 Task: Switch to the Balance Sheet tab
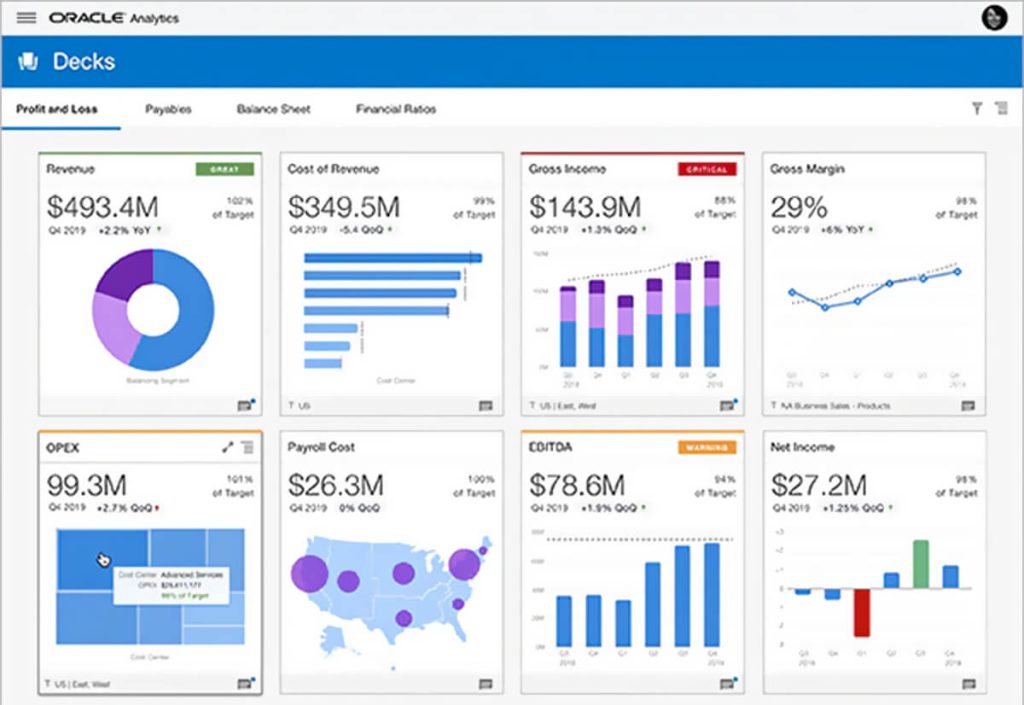pyautogui.click(x=273, y=109)
